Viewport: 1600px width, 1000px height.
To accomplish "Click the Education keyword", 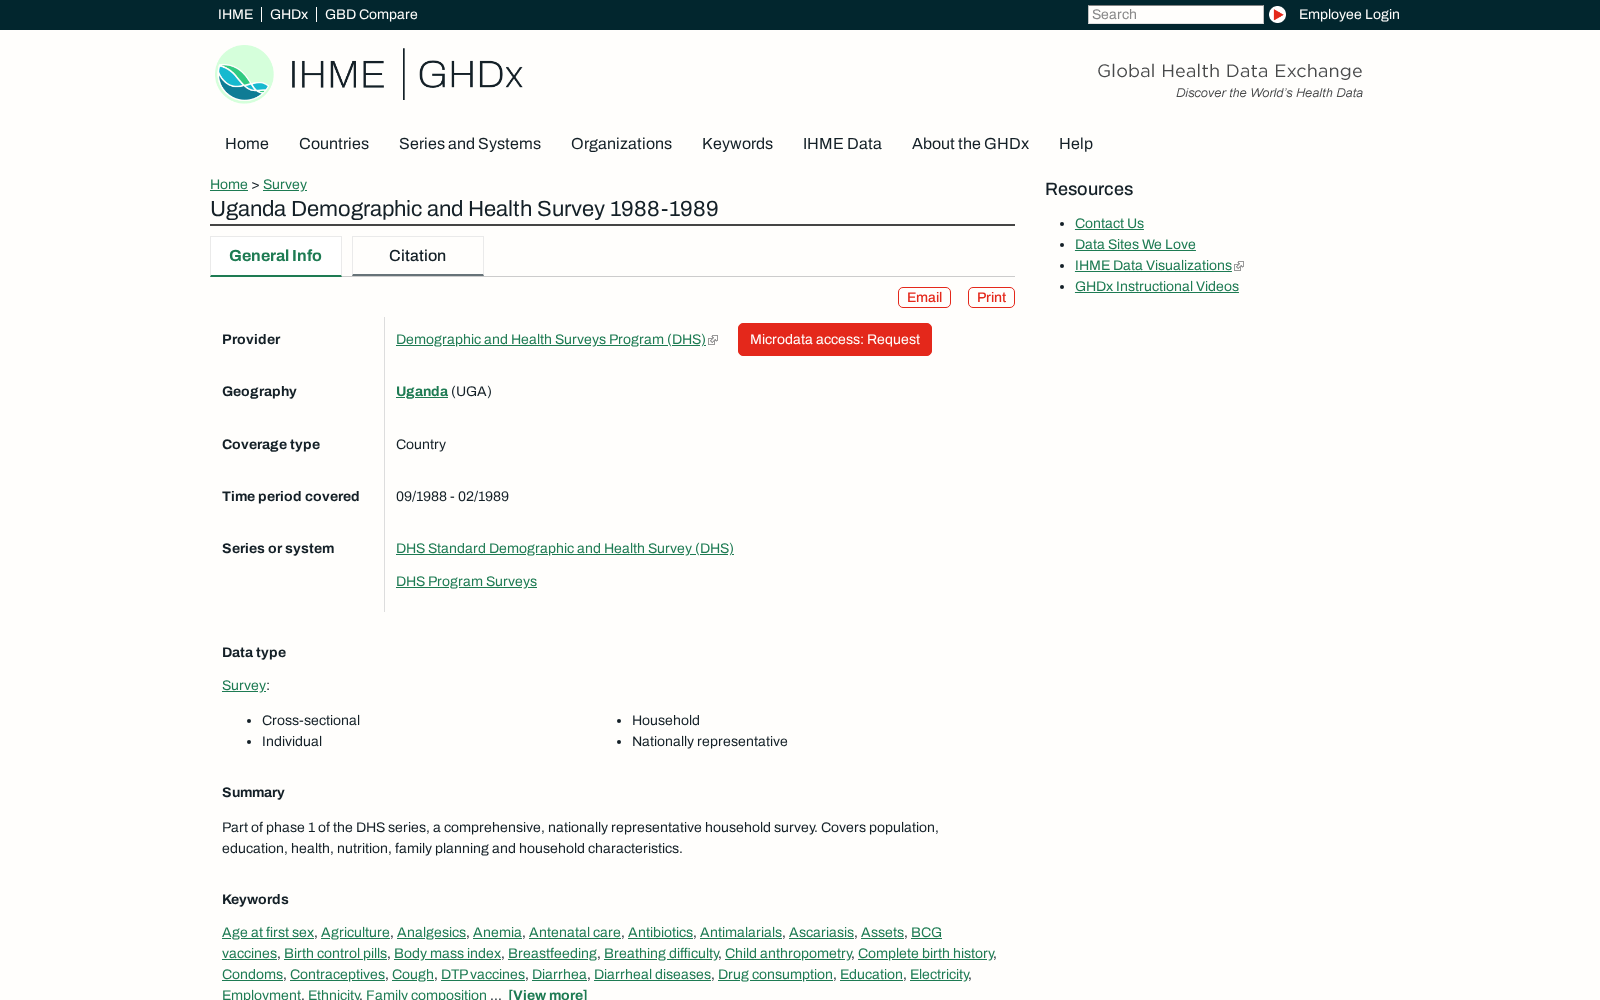I will (x=871, y=974).
